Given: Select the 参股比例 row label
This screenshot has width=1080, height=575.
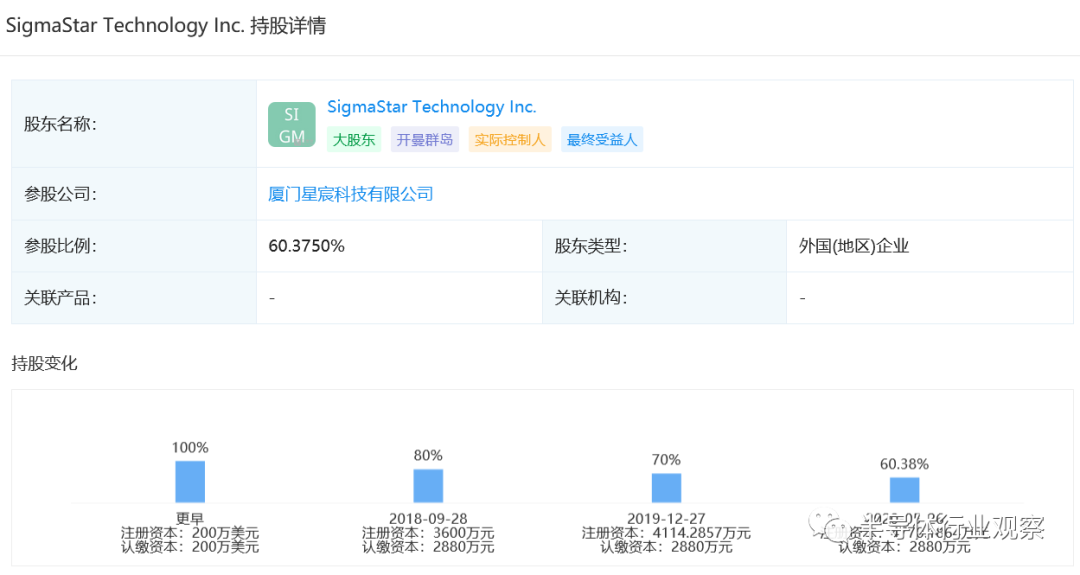Looking at the screenshot, I should pos(61,246).
